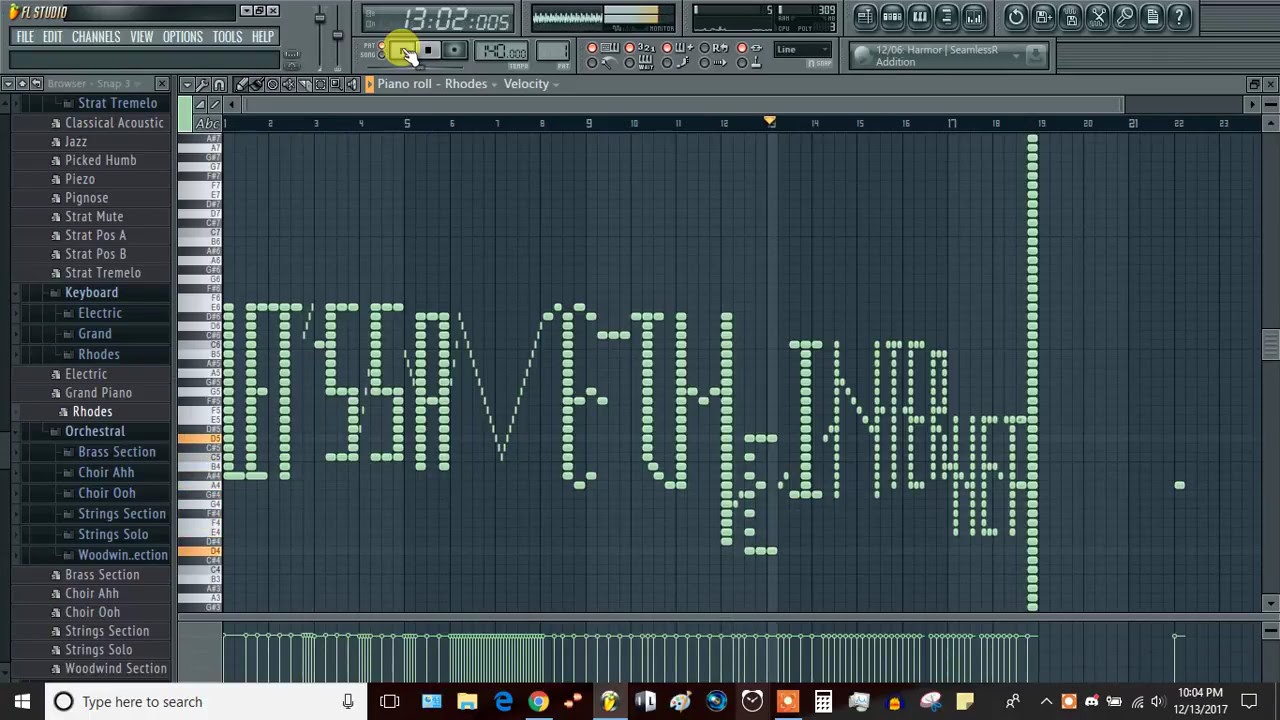
Task: Select Rhodes under Grand Piano
Action: point(92,411)
